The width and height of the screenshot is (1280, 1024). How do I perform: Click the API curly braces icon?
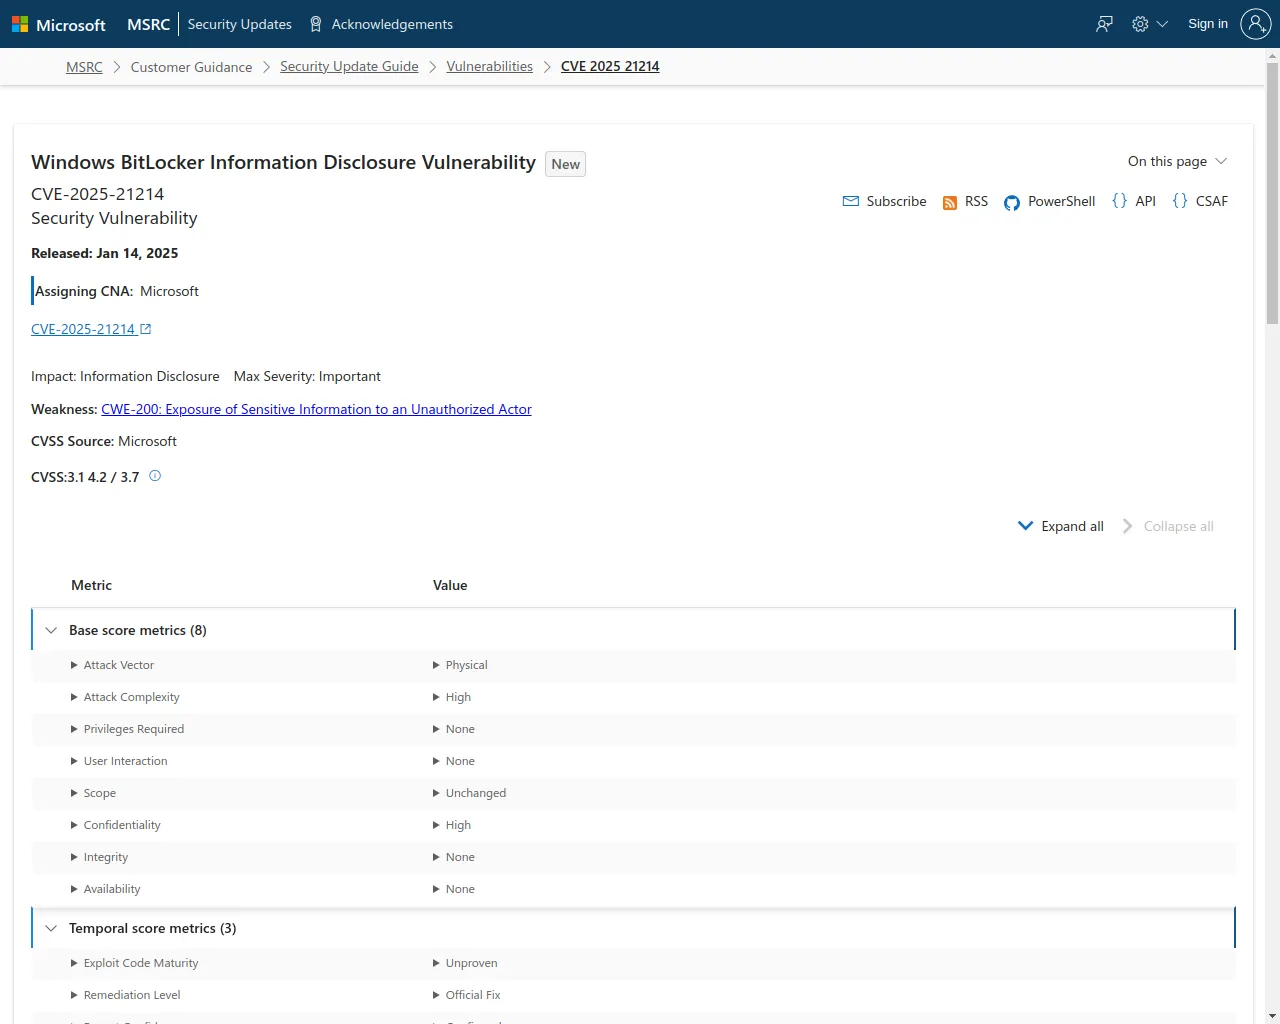1119,201
